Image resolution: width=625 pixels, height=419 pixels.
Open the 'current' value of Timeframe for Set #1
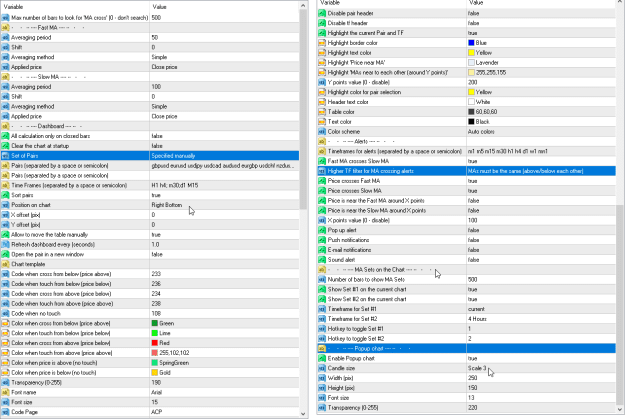(x=476, y=309)
